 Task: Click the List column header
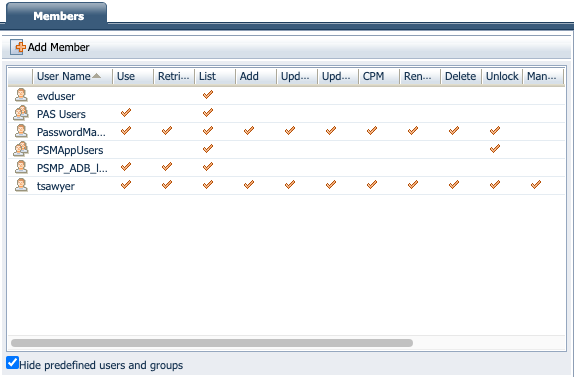coord(215,76)
